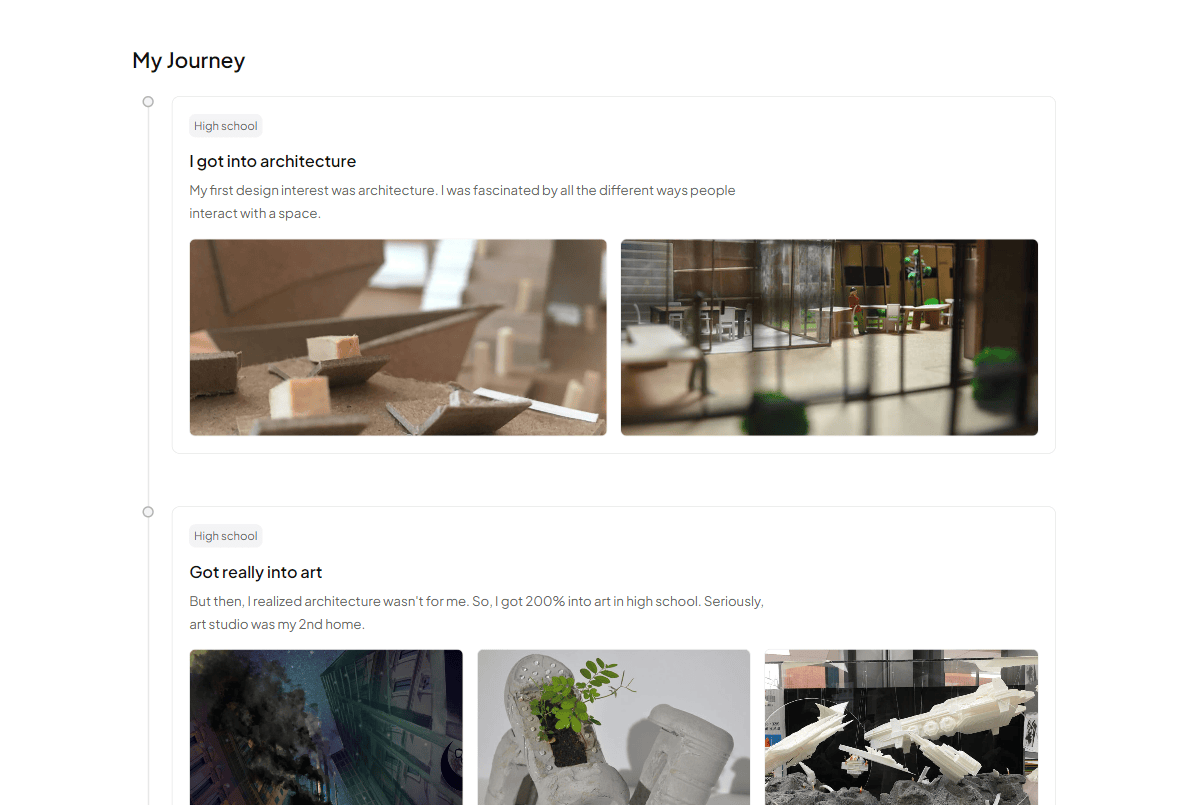Viewport: 1188px width, 805px height.
Task: Select the High school tag above architecture heading
Action: pos(226,126)
